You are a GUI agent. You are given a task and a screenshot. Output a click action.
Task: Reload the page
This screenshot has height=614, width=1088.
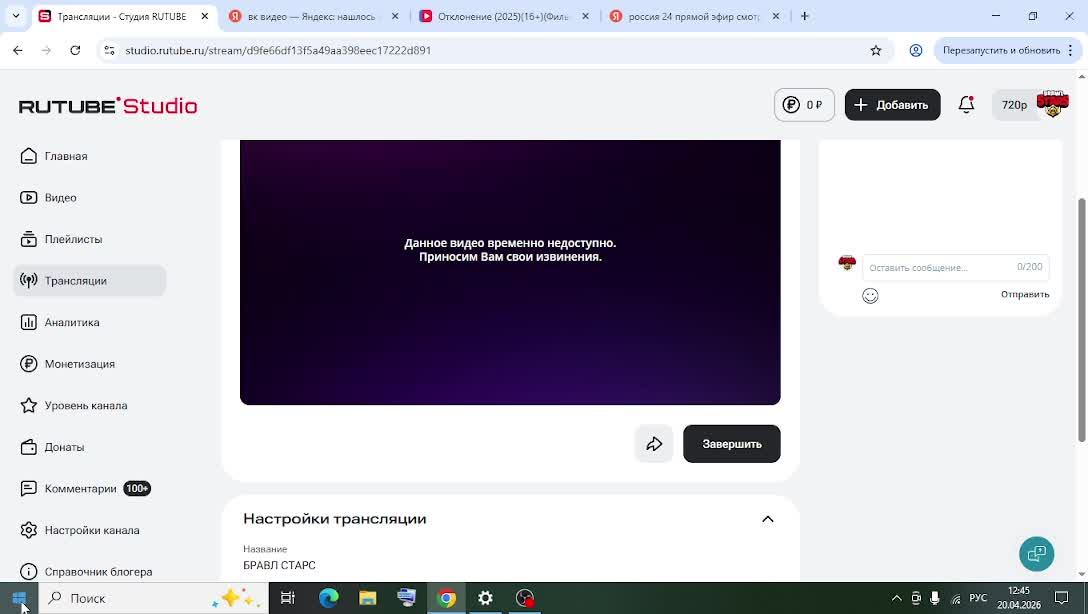point(75,50)
